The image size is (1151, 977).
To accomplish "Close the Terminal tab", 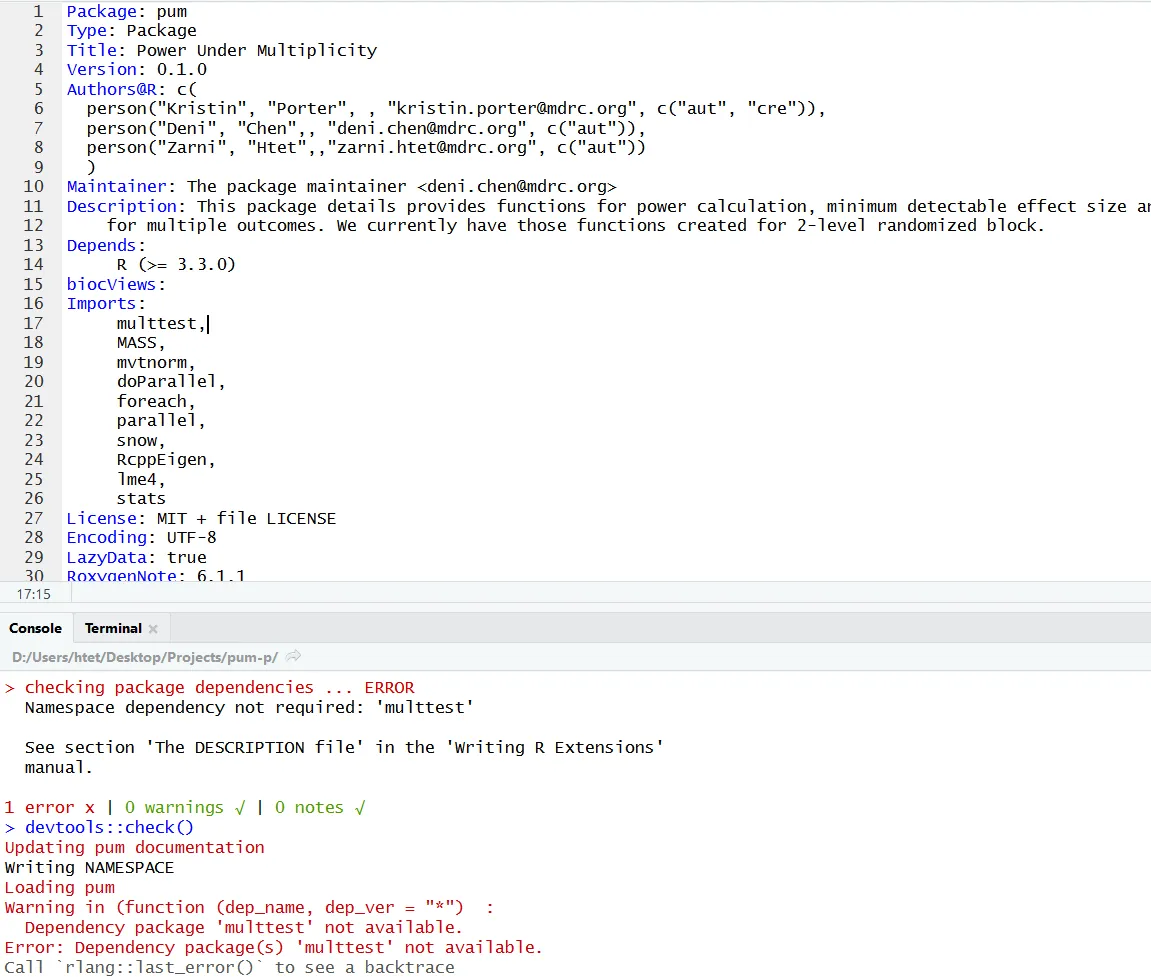I will pos(153,629).
